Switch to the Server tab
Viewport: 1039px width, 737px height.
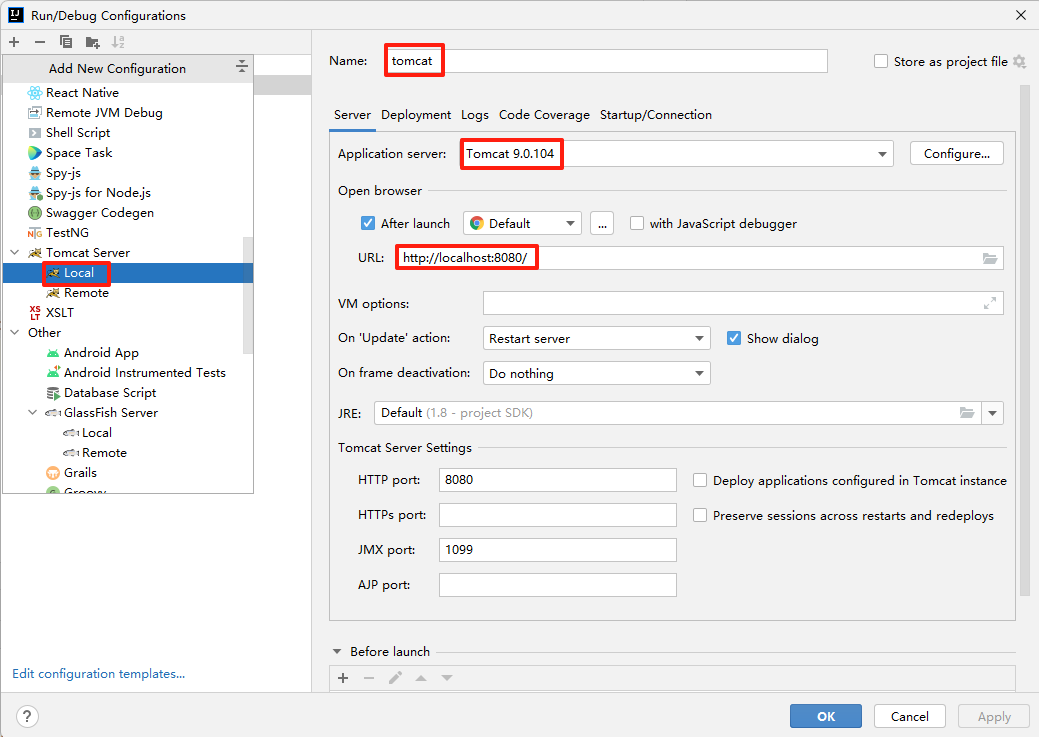352,115
